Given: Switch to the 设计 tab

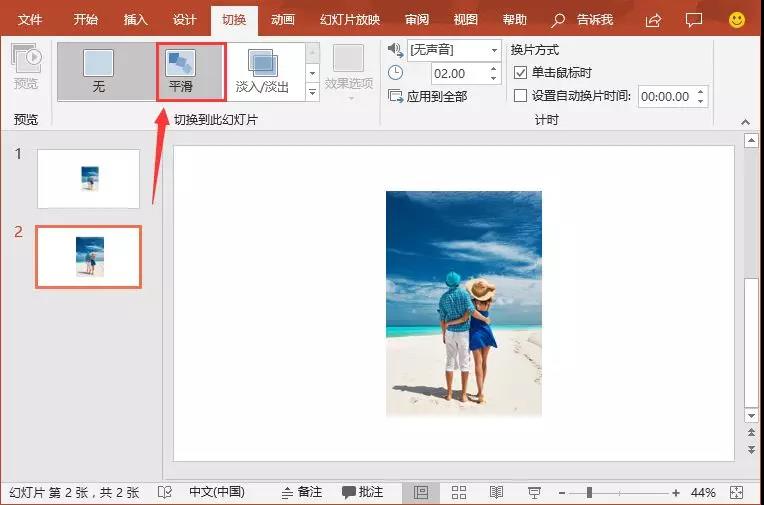Looking at the screenshot, I should click(185, 20).
